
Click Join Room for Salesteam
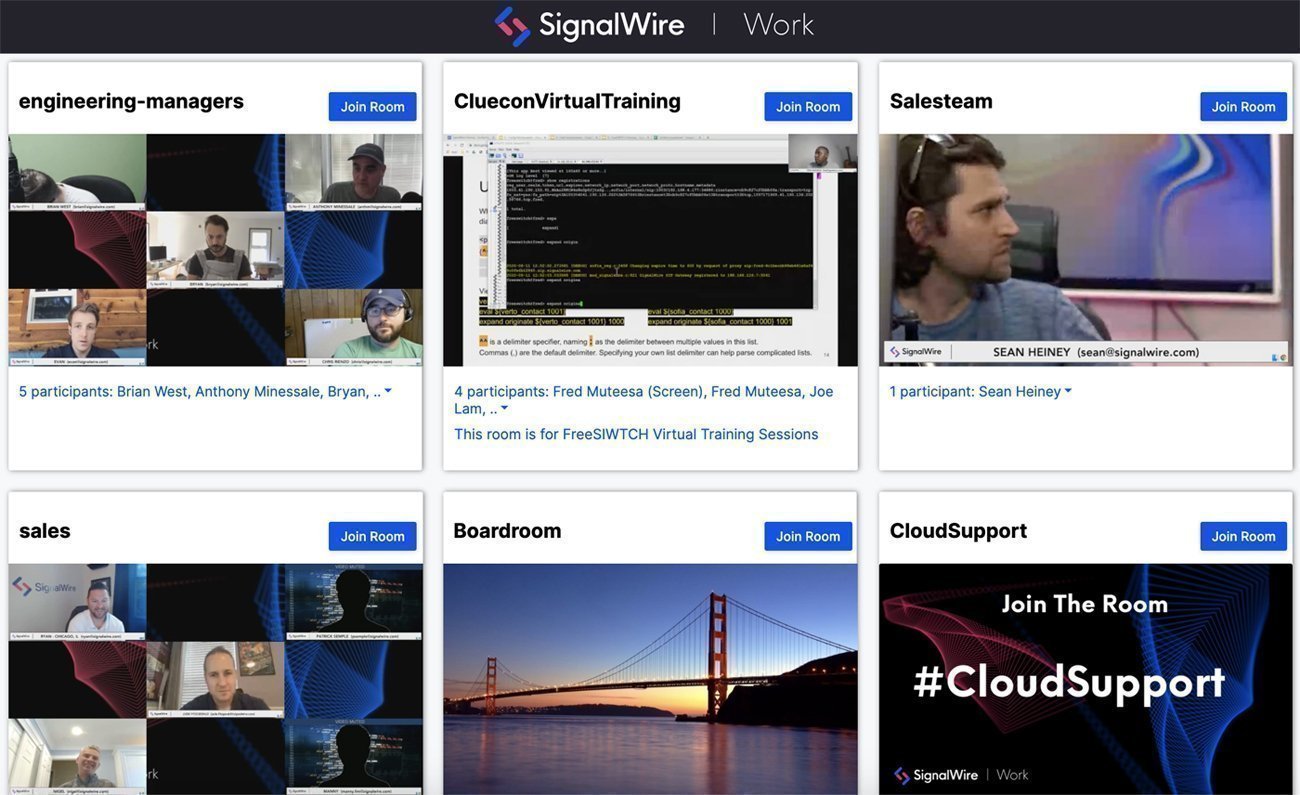[x=1243, y=107]
